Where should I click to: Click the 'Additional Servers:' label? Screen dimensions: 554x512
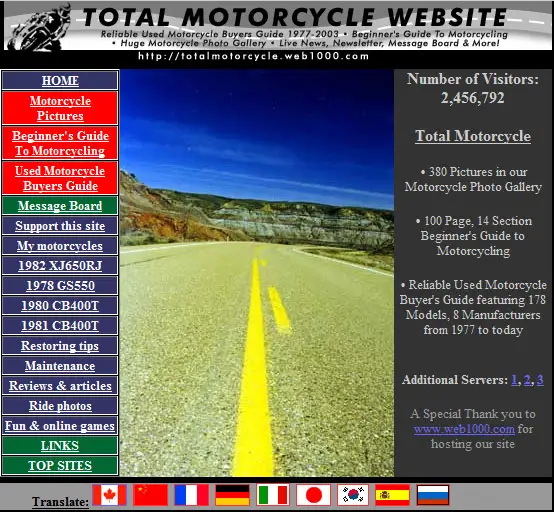[455, 380]
